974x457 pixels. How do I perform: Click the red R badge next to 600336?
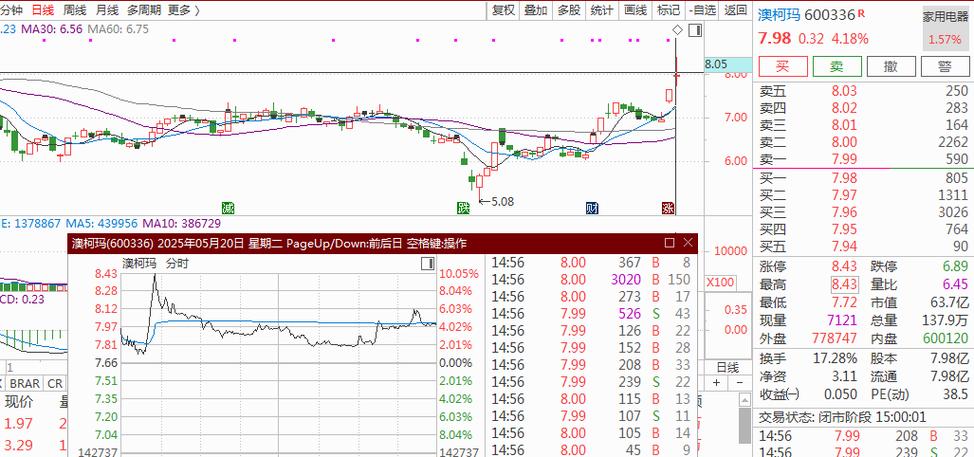(x=861, y=15)
